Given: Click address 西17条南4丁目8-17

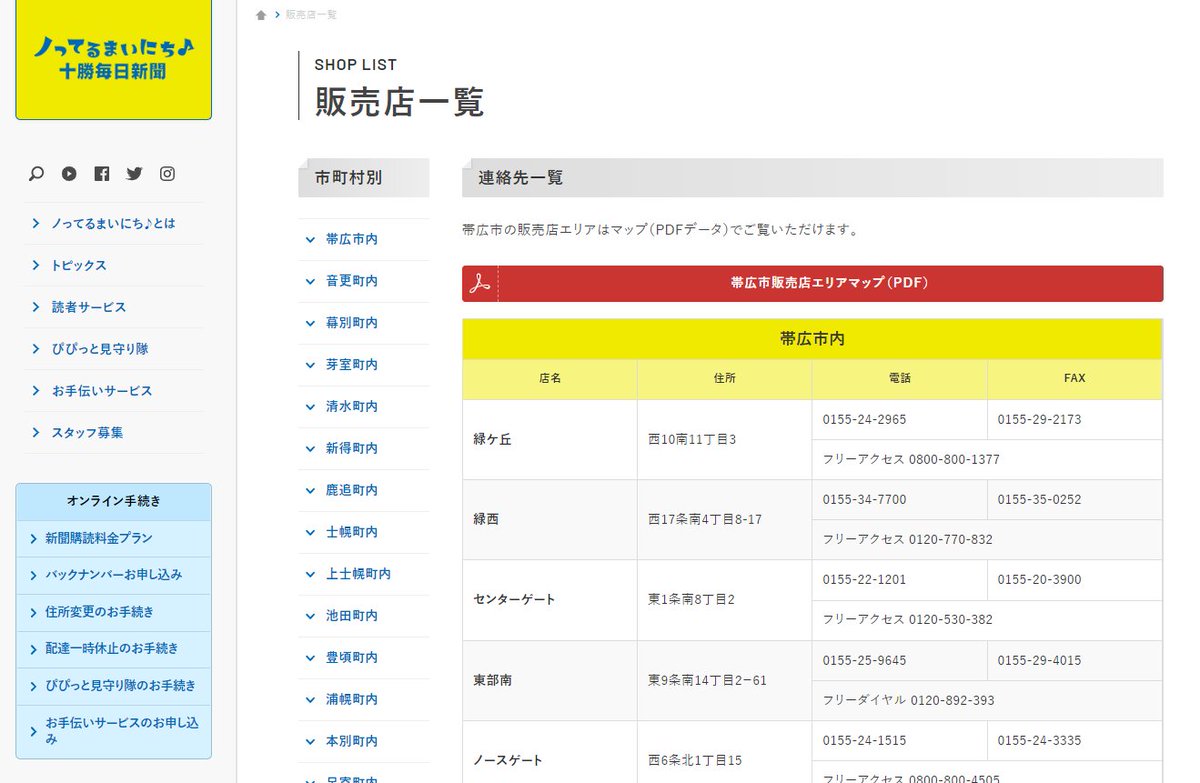Looking at the screenshot, I should coord(705,520).
